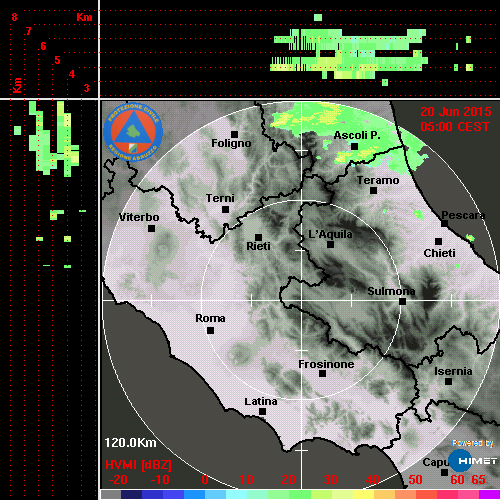Click the 120.0Km range label

click(x=130, y=443)
